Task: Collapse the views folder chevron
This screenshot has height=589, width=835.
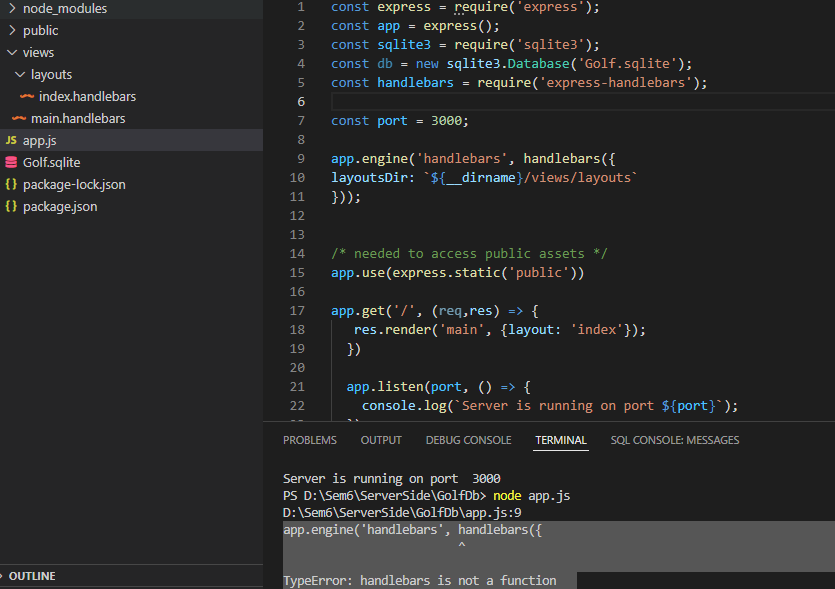Action: tap(12, 53)
